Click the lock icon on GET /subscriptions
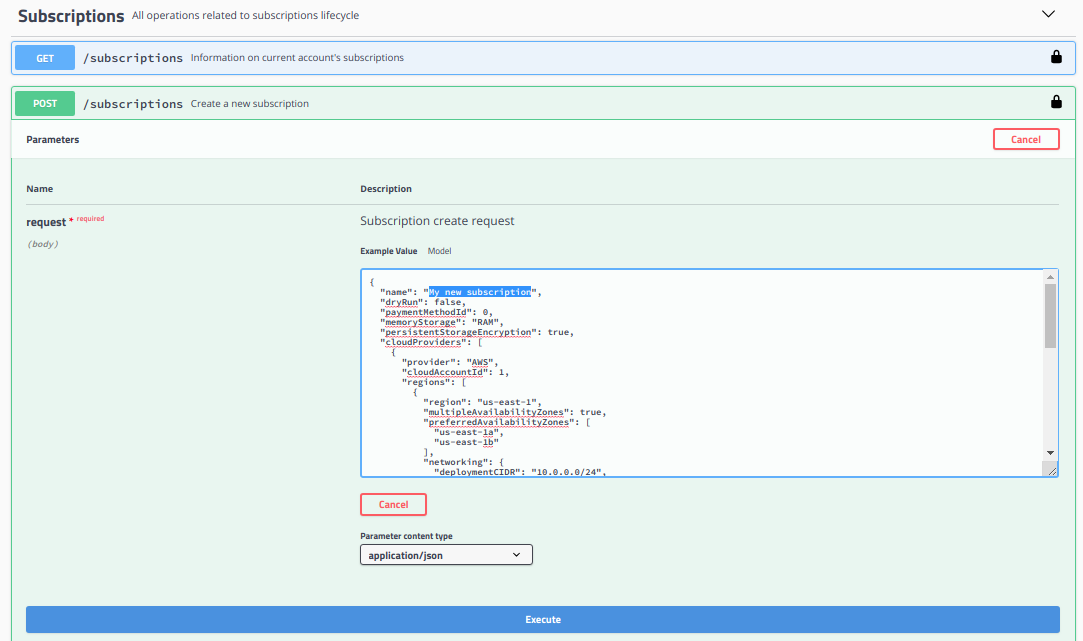The height and width of the screenshot is (641, 1083). 1056,58
